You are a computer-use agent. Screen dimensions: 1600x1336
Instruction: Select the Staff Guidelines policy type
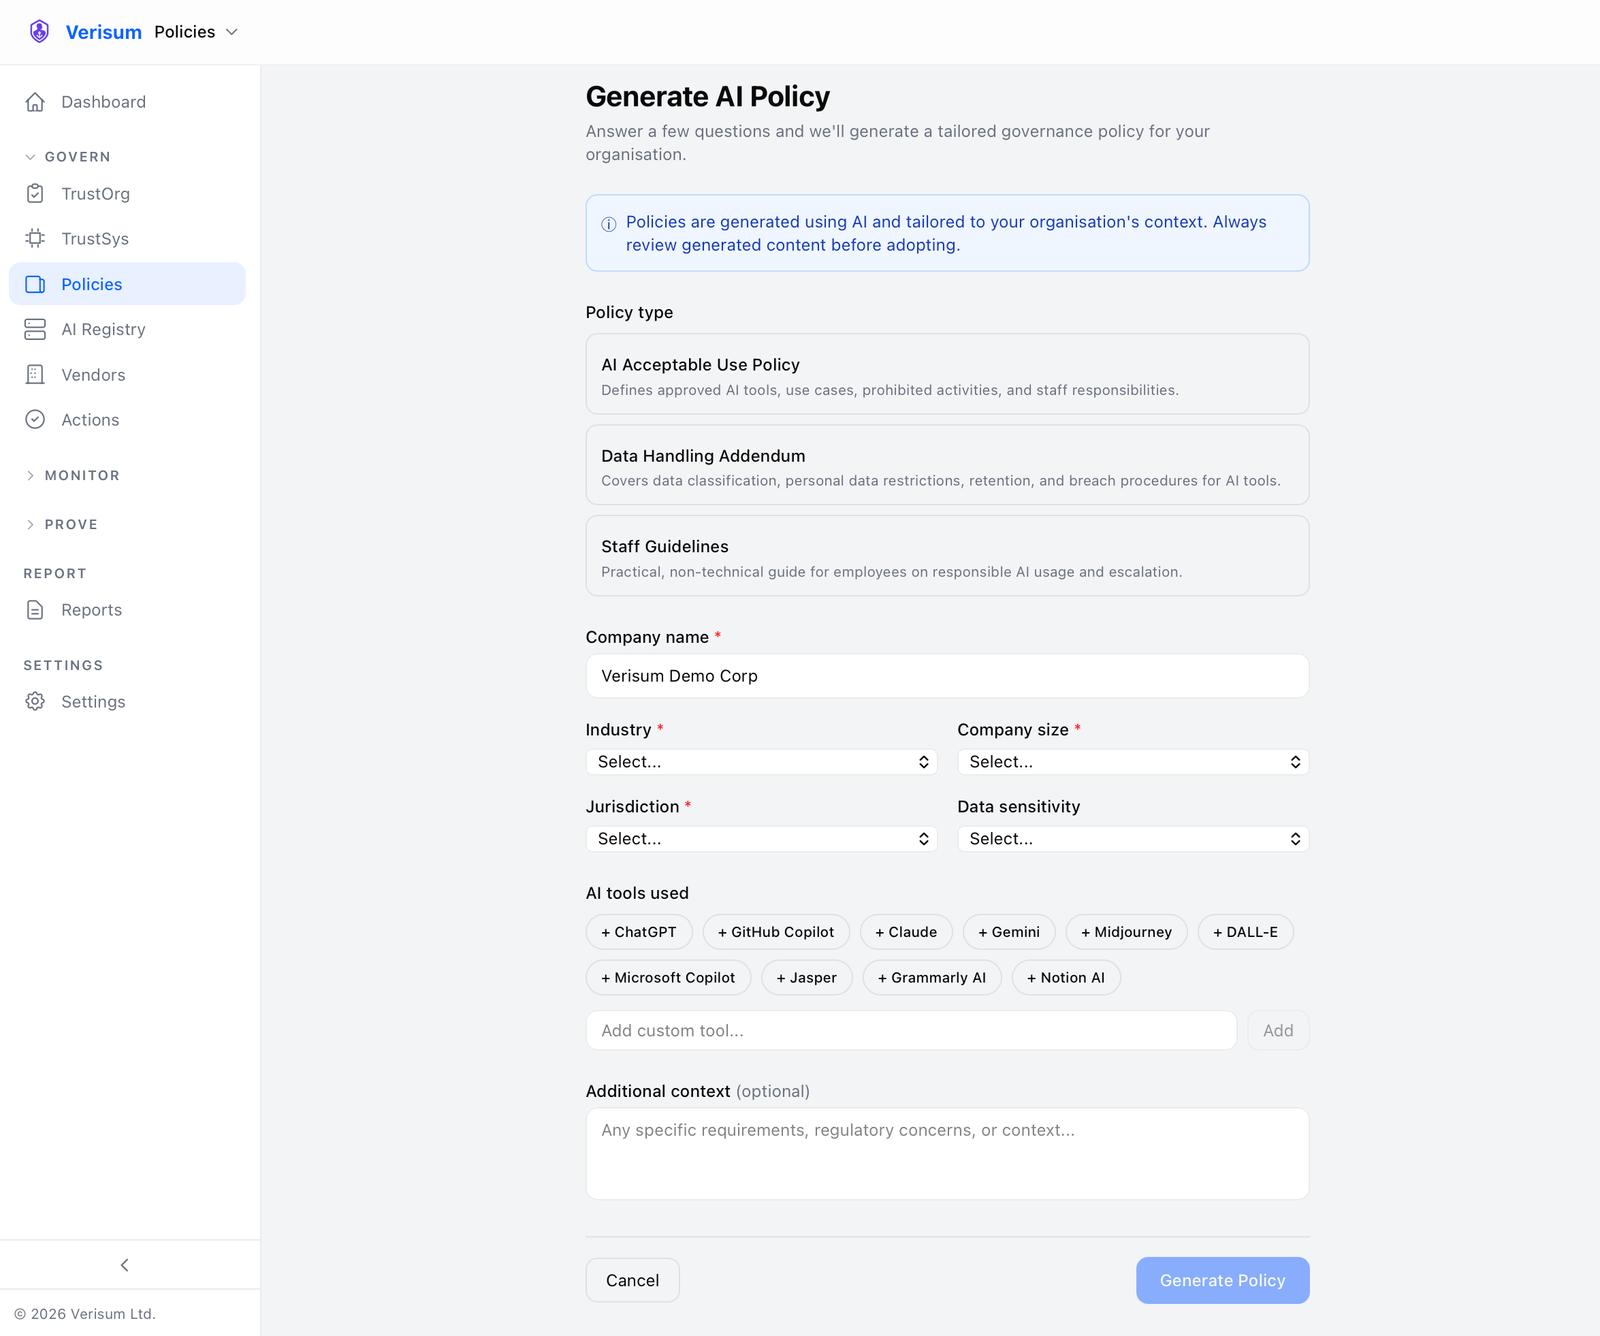[x=947, y=556]
